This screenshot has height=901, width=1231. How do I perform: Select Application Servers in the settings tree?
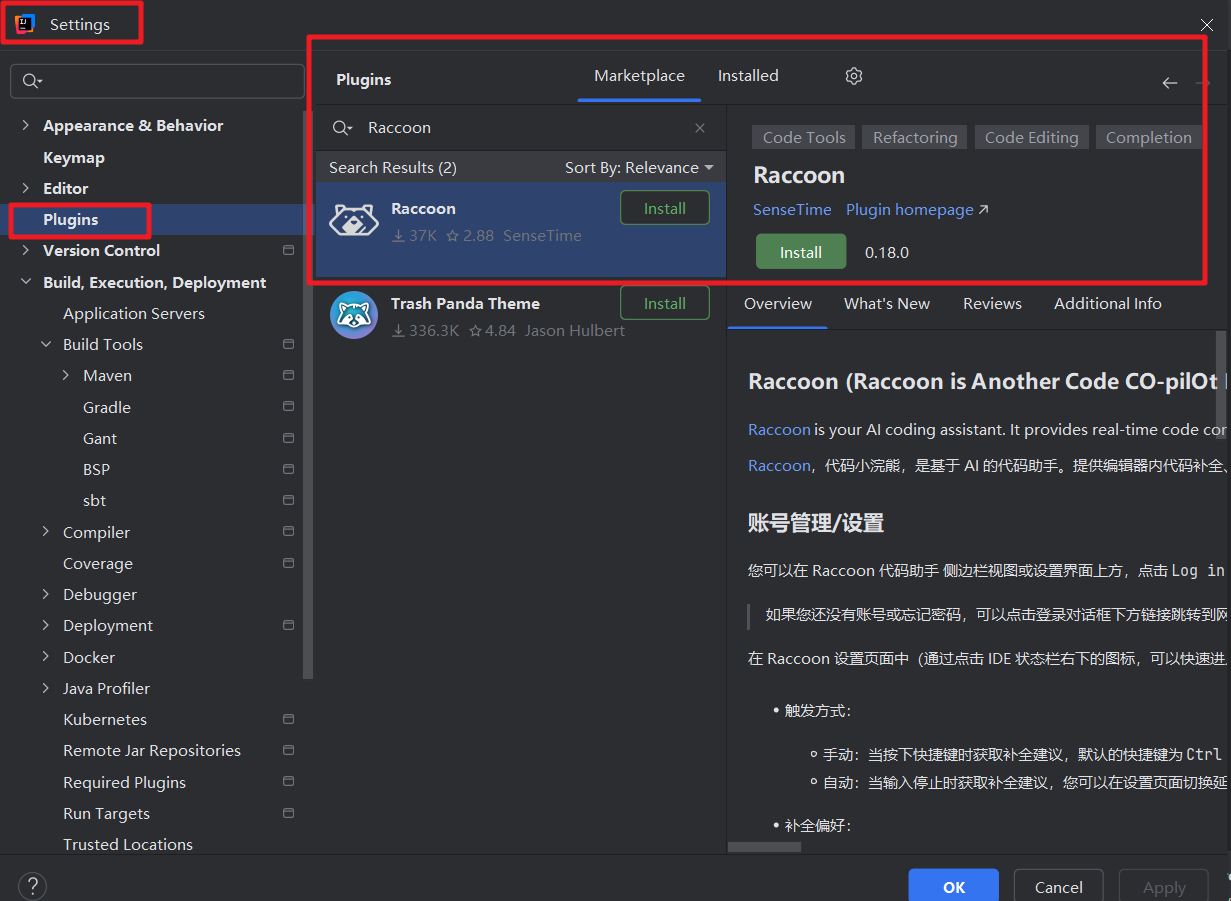(134, 313)
